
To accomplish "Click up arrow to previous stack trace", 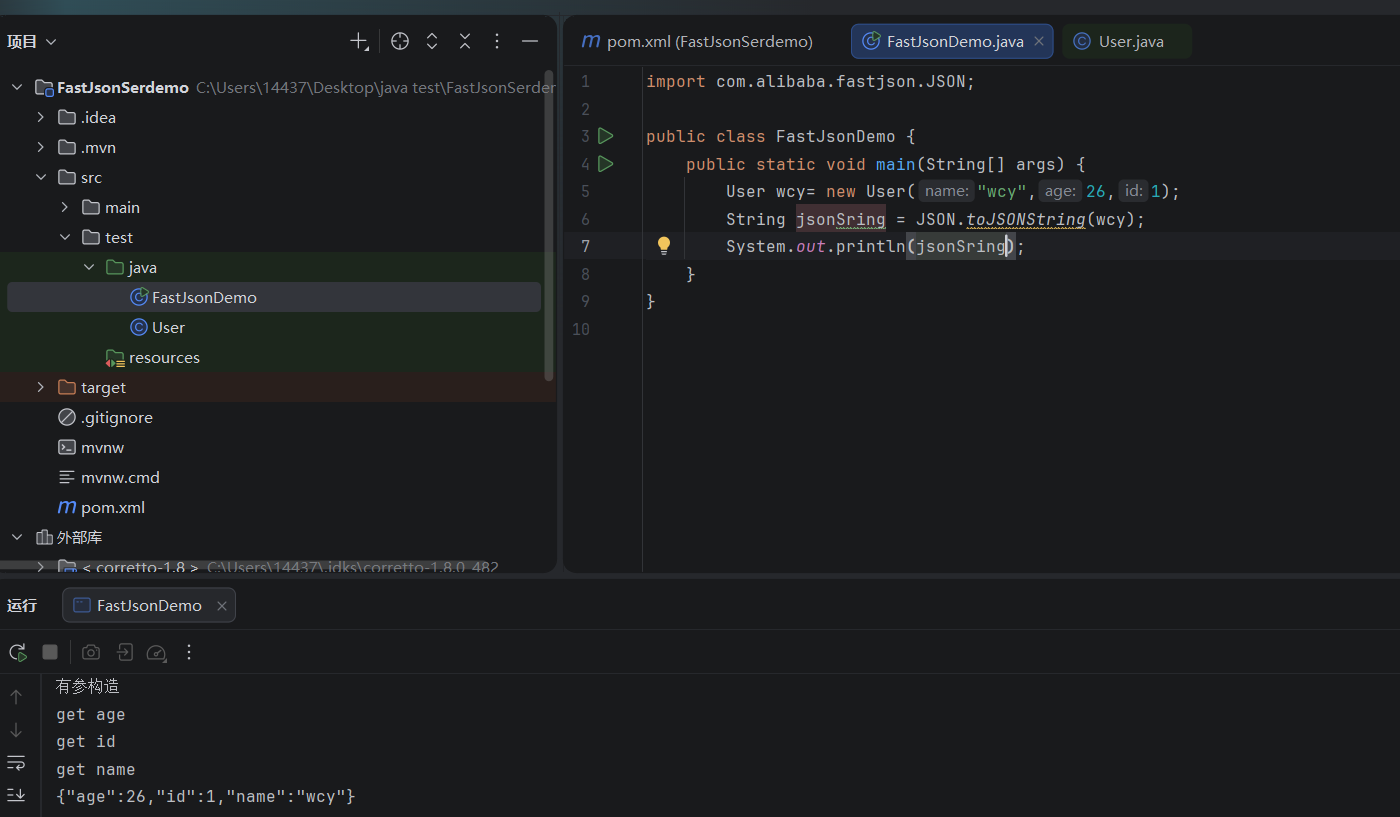I will coord(16,697).
